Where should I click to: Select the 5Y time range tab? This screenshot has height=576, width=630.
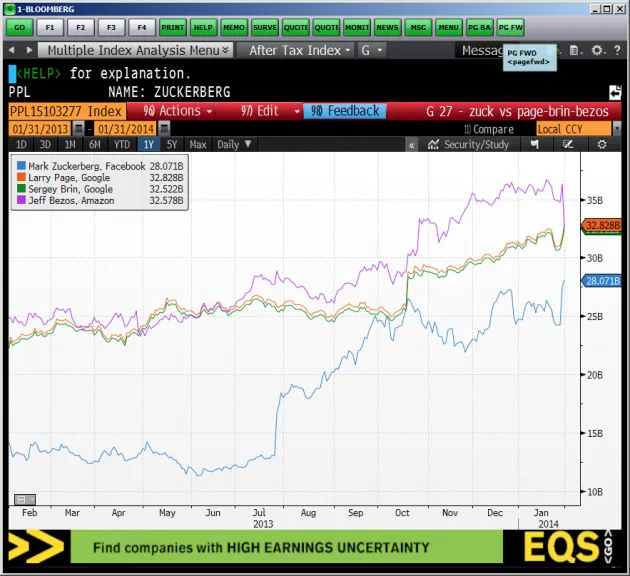point(172,145)
